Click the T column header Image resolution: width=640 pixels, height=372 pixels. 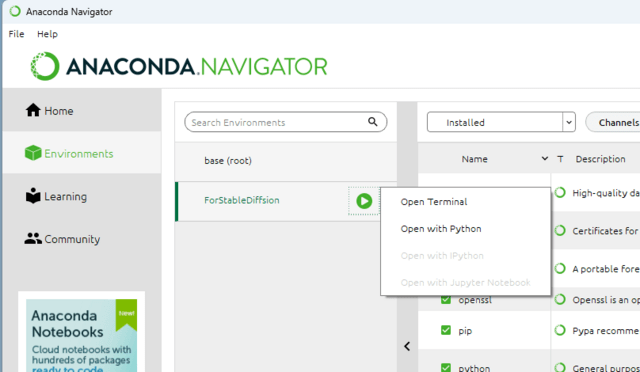click(560, 159)
